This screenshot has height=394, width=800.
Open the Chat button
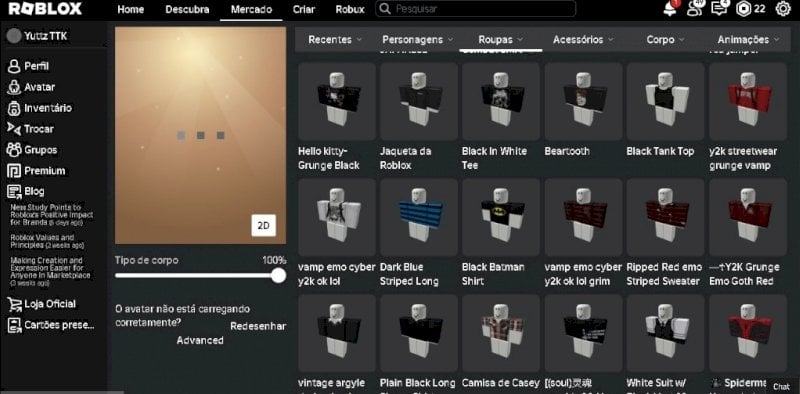point(781,387)
